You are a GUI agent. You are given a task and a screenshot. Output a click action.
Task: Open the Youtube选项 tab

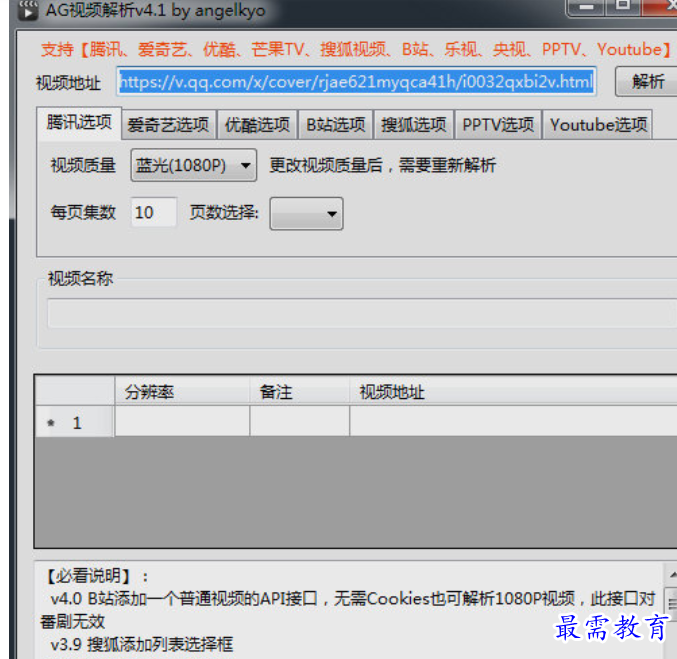[598, 125]
